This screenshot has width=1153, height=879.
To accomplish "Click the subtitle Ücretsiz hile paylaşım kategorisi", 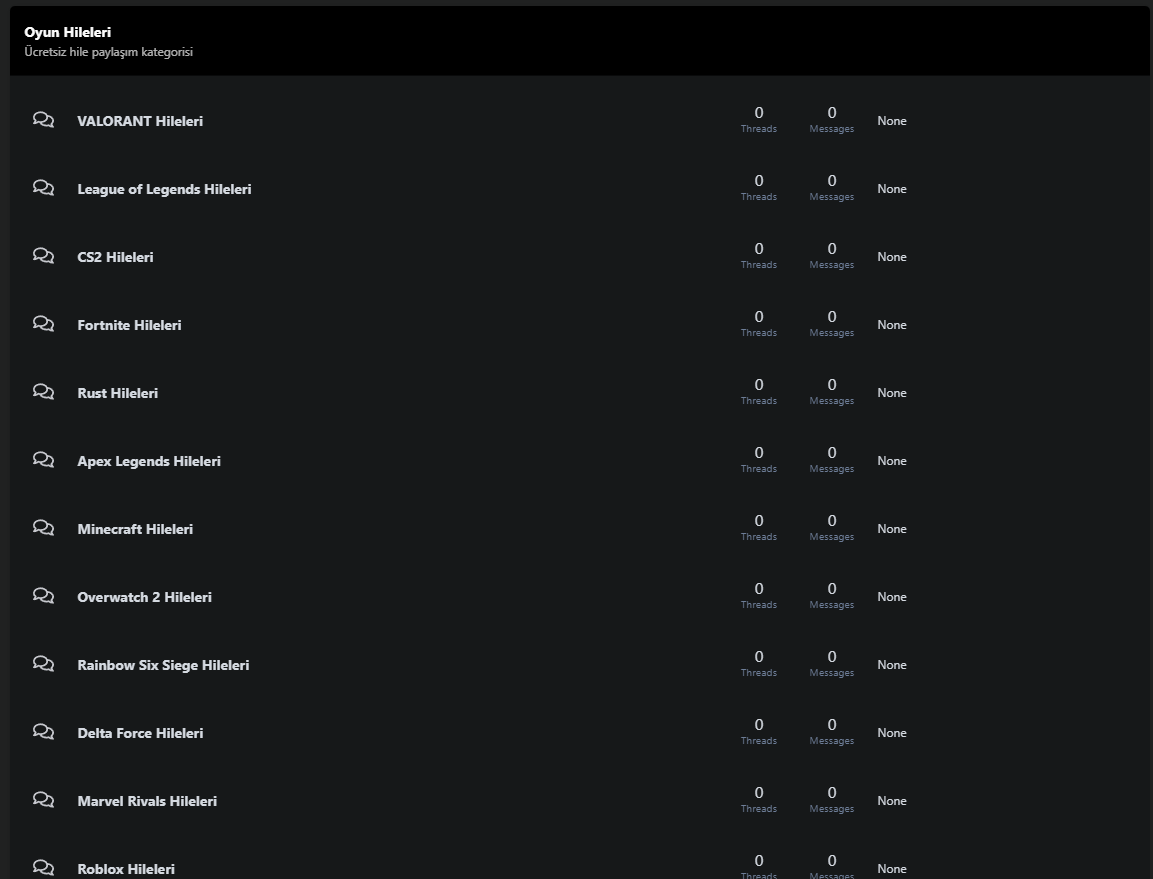I will pos(108,52).
